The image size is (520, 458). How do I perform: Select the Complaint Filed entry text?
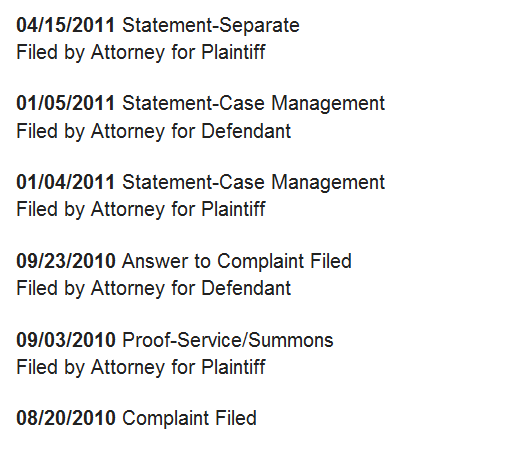[x=189, y=419]
